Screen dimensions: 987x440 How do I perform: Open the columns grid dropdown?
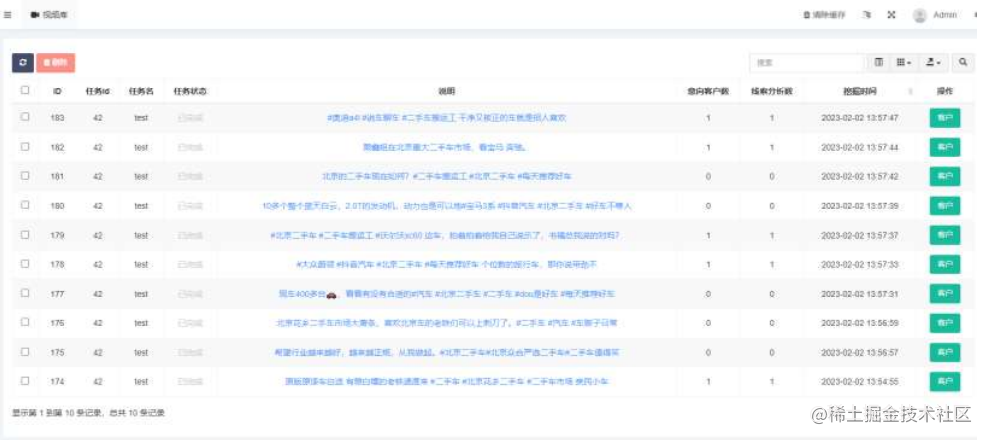(x=903, y=62)
